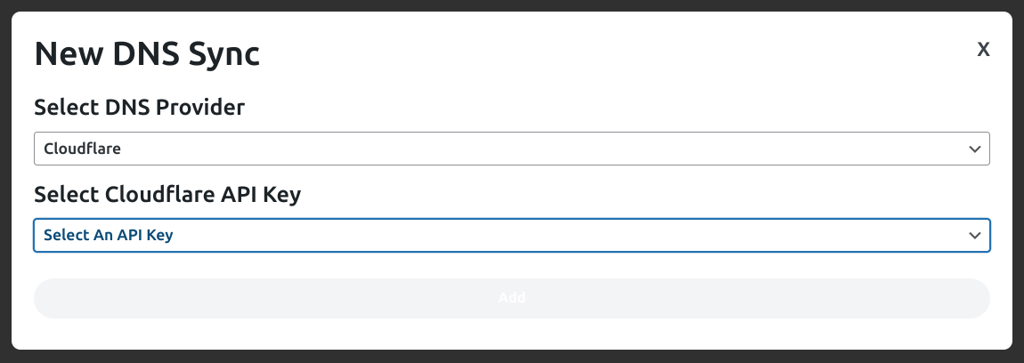
Task: Click the X icon beside the dialog title
Action: (x=983, y=50)
